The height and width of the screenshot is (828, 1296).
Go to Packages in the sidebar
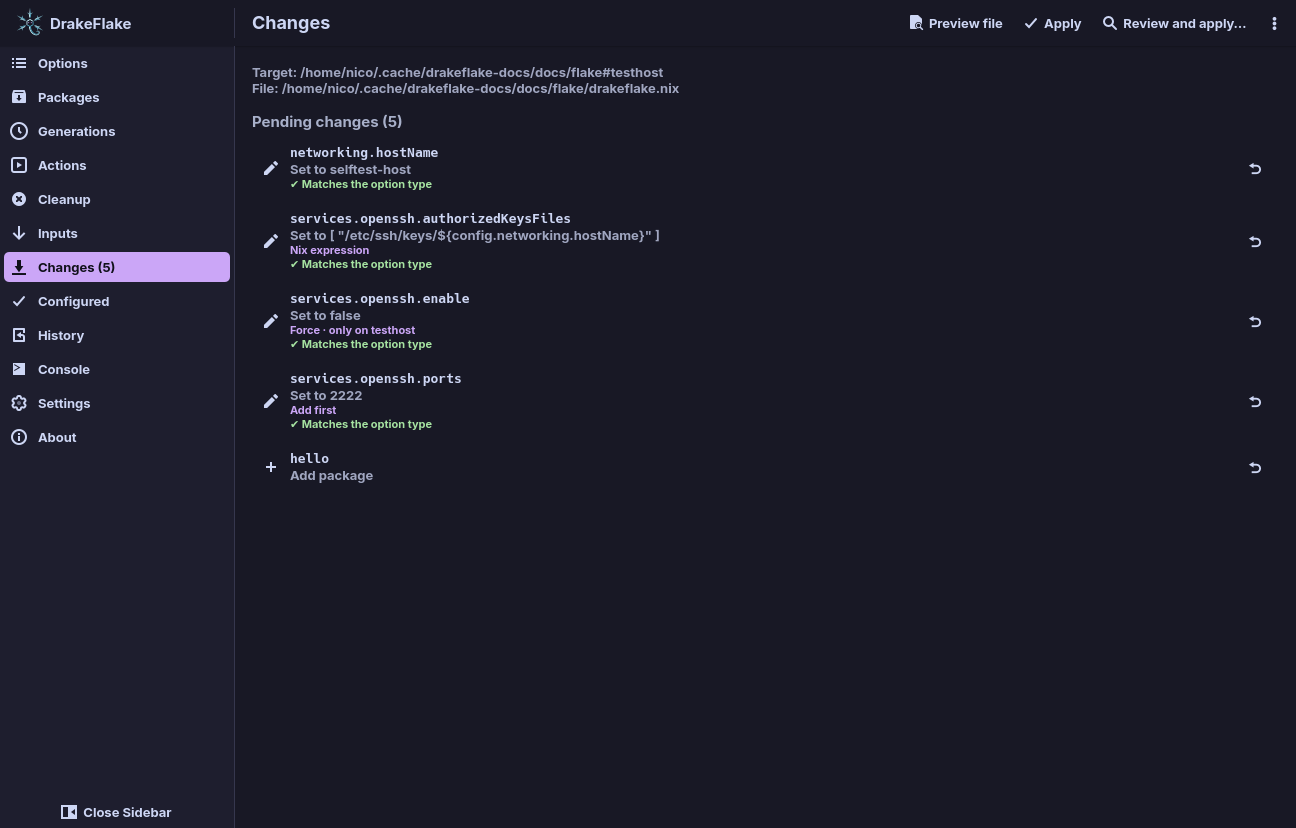(x=117, y=97)
